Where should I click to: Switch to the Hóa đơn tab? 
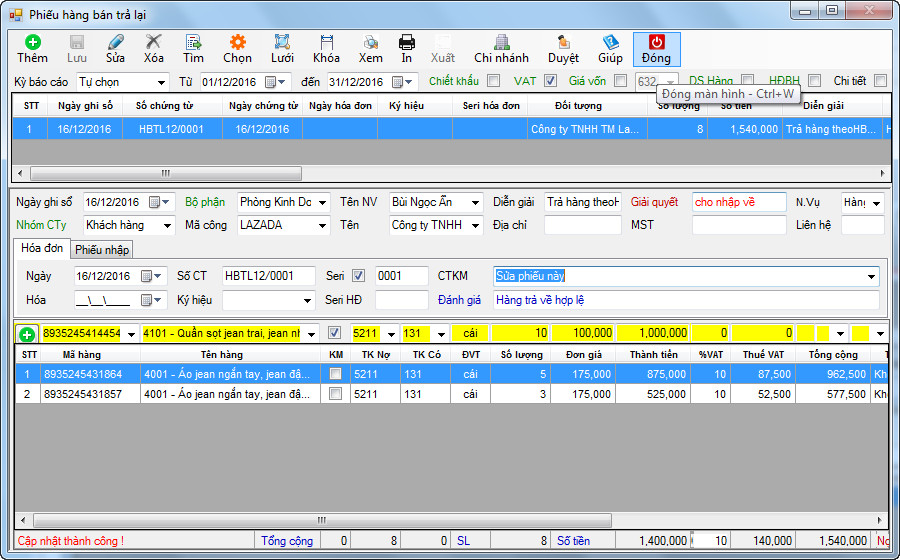click(x=41, y=248)
